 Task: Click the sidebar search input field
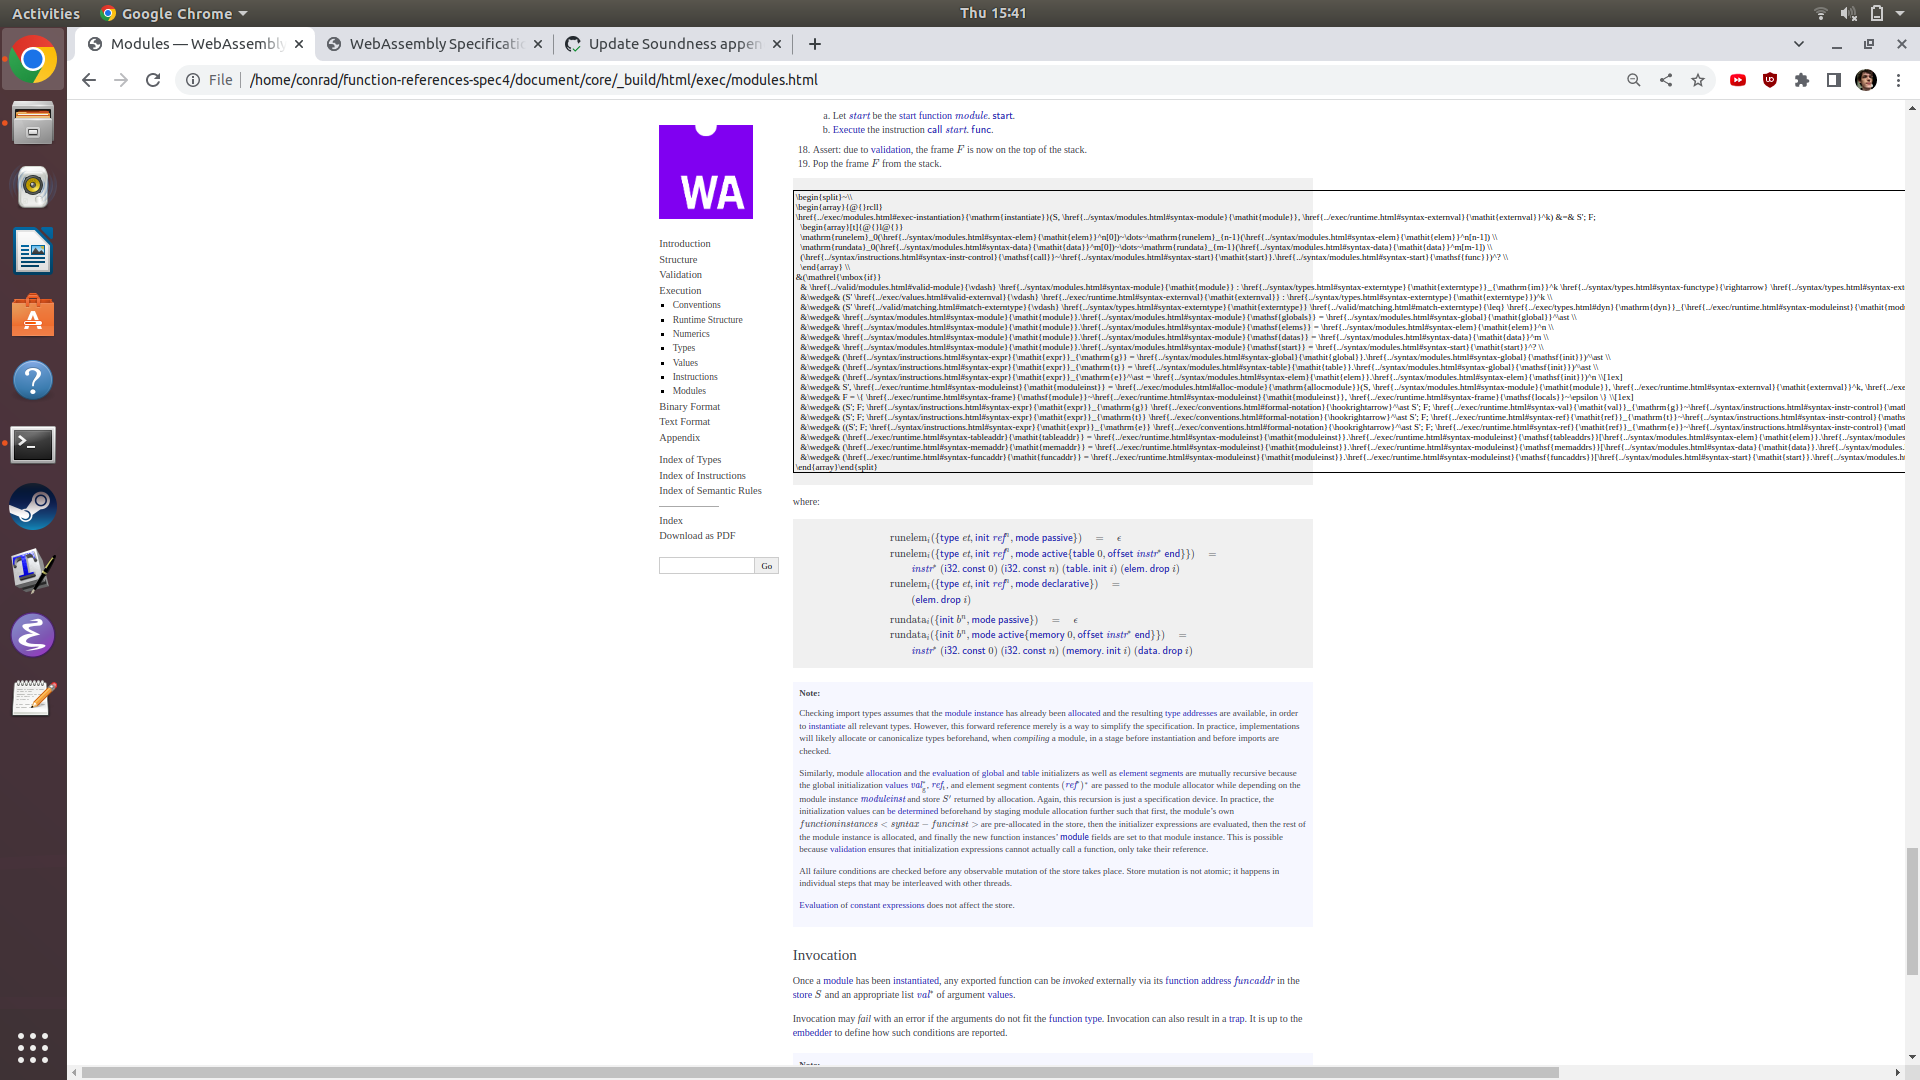coord(705,565)
